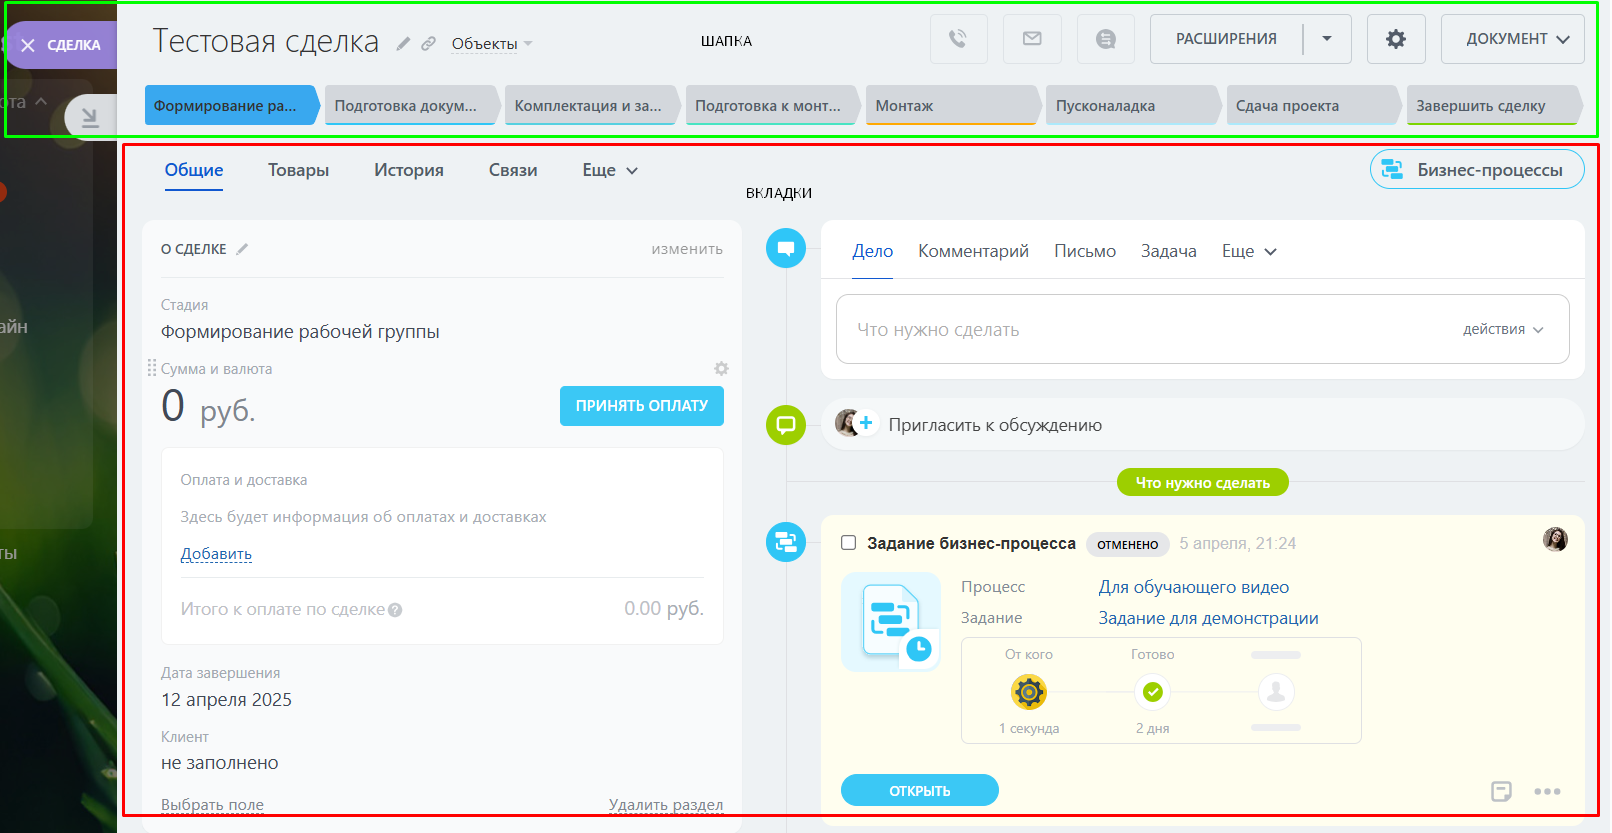Click the note icon on task card
Image resolution: width=1612 pixels, height=833 pixels.
click(x=1501, y=791)
